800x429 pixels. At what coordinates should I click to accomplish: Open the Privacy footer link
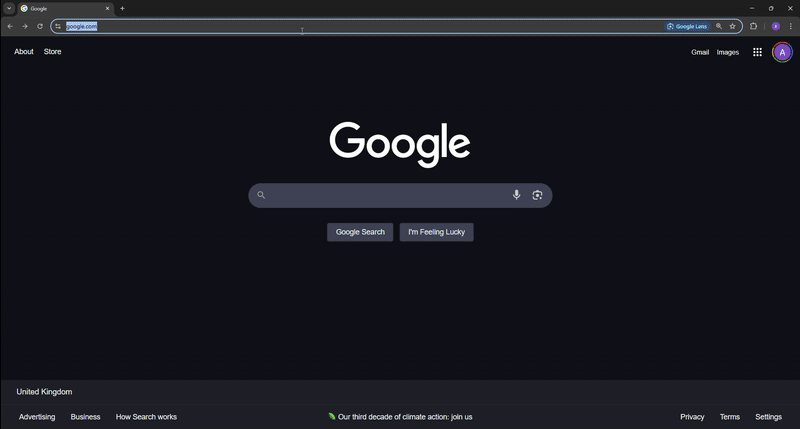point(692,417)
